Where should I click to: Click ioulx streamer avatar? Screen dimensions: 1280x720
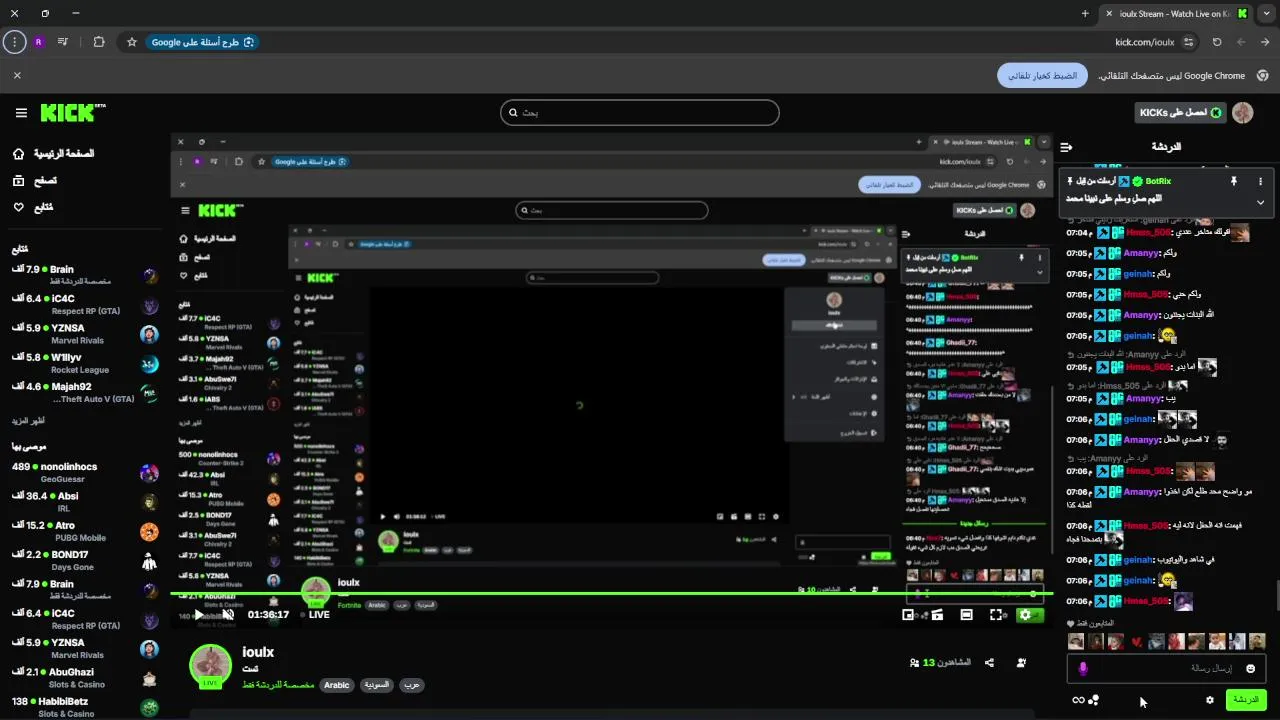tap(210, 666)
